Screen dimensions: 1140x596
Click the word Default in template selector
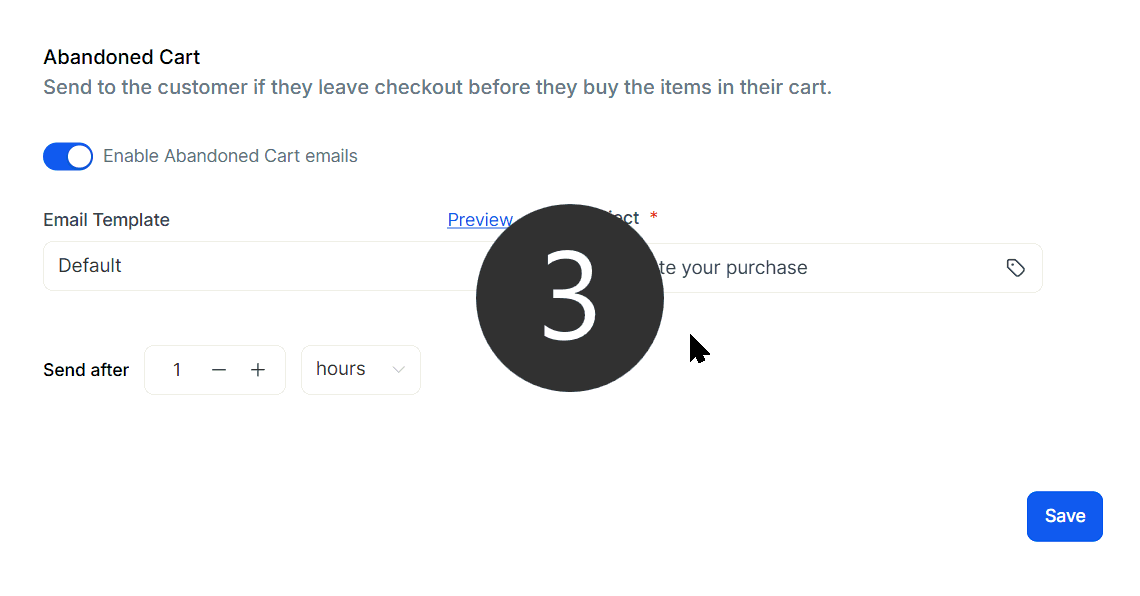point(90,266)
